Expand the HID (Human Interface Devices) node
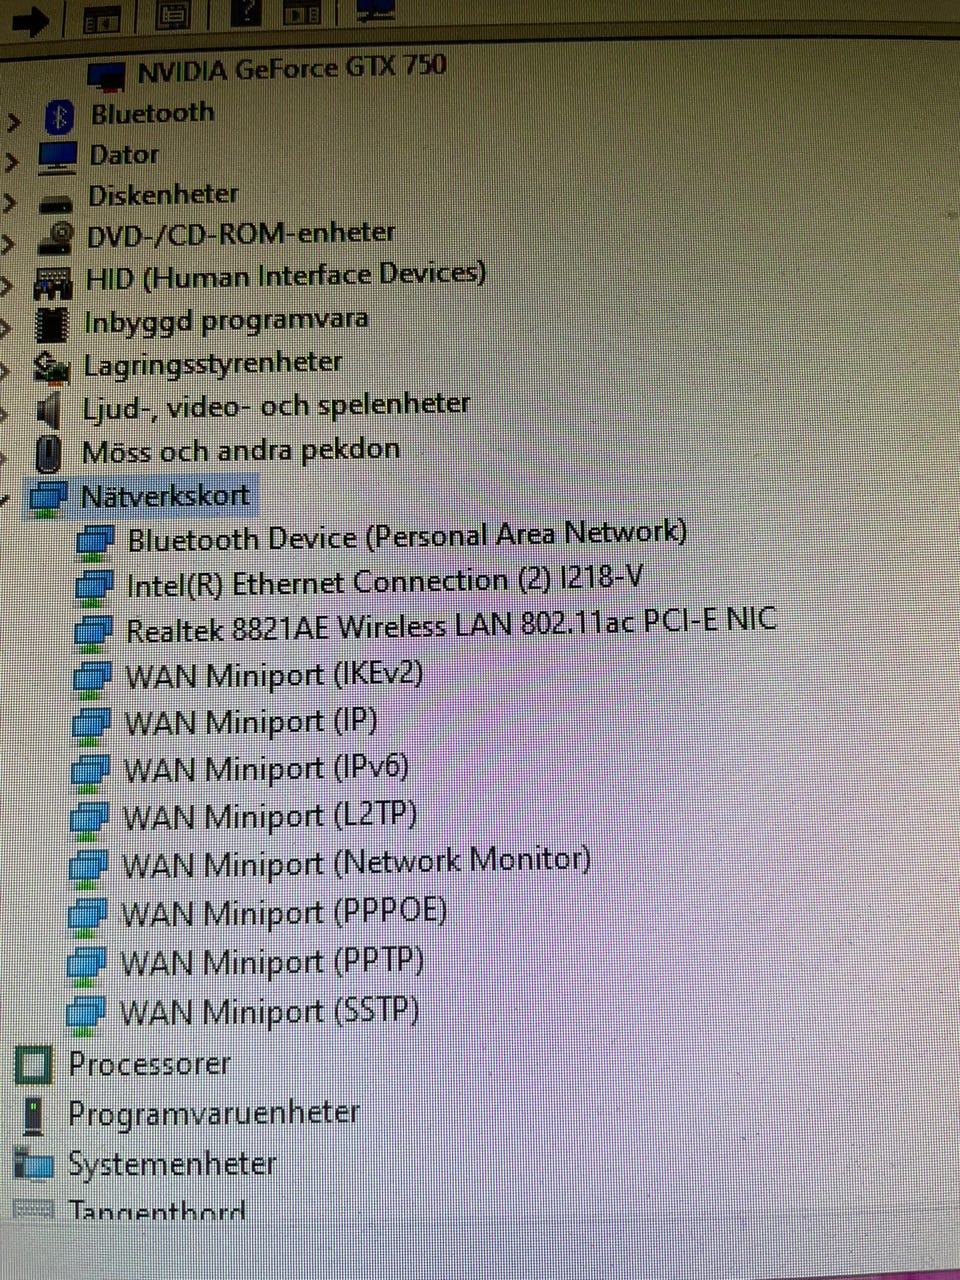The width and height of the screenshot is (960, 1280). [x=8, y=284]
